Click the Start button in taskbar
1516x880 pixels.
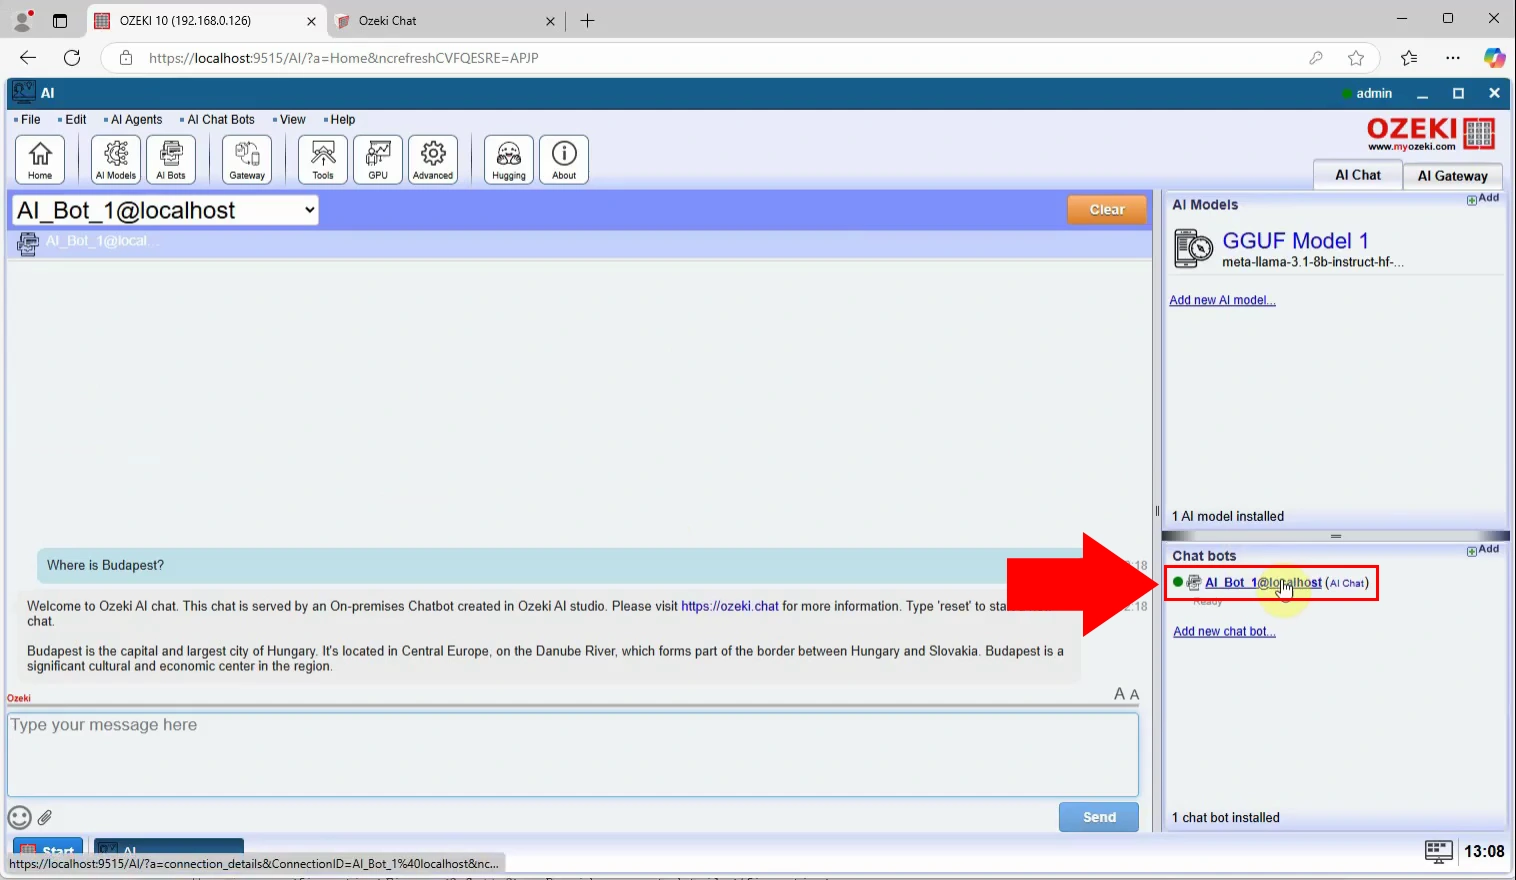[47, 849]
